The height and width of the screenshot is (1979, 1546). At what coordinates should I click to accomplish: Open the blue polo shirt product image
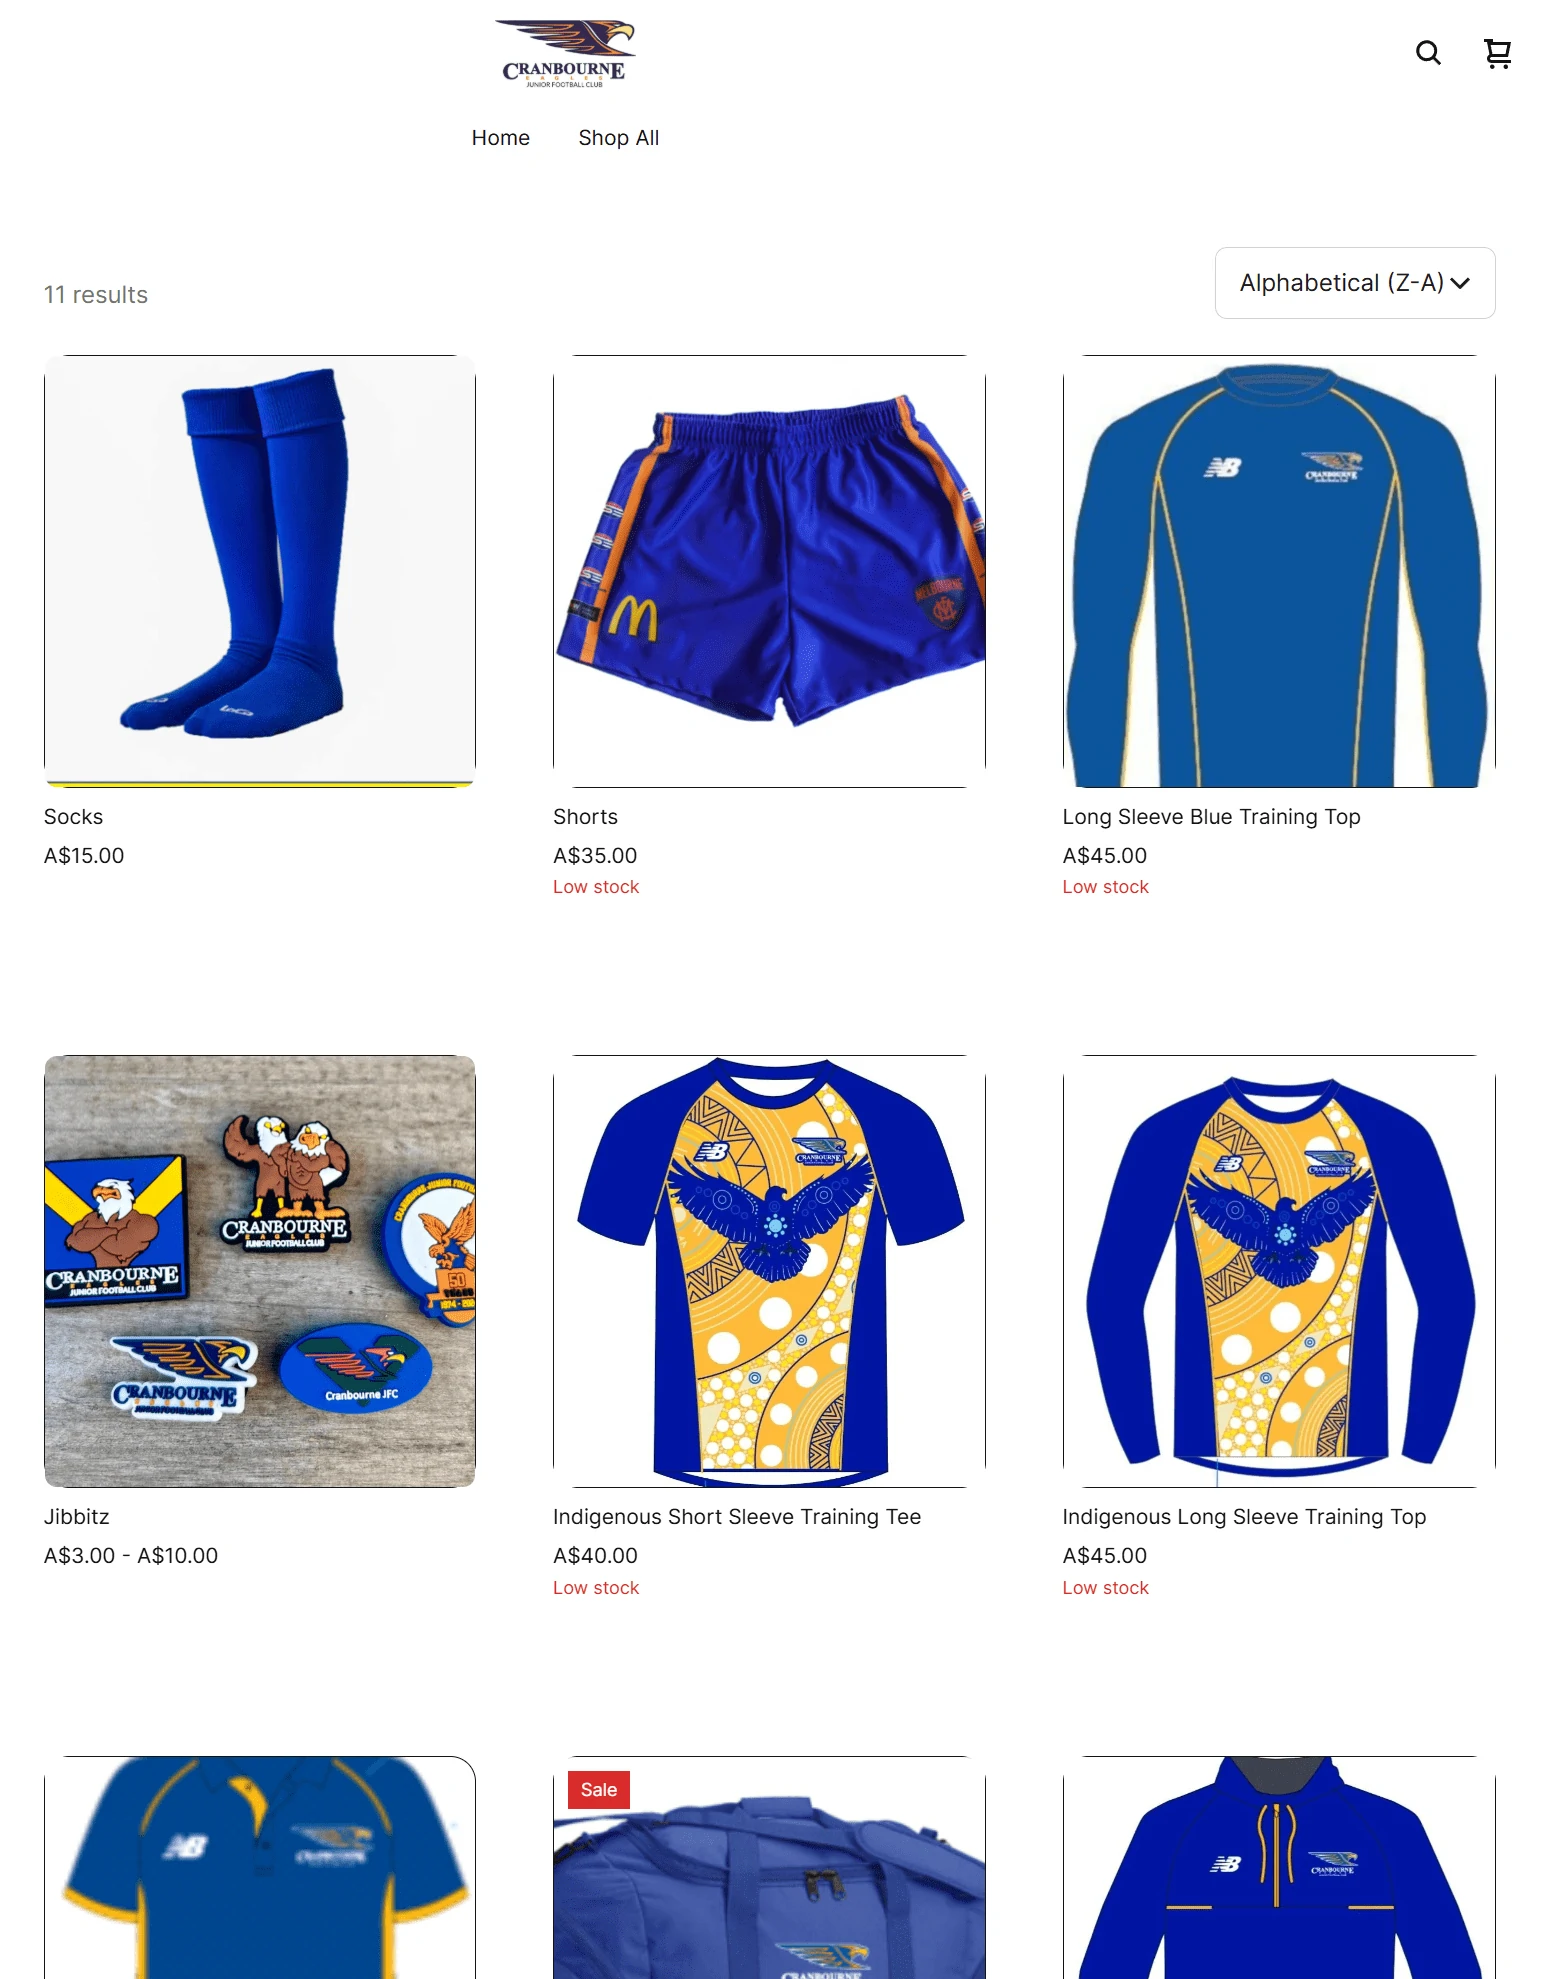click(260, 1867)
